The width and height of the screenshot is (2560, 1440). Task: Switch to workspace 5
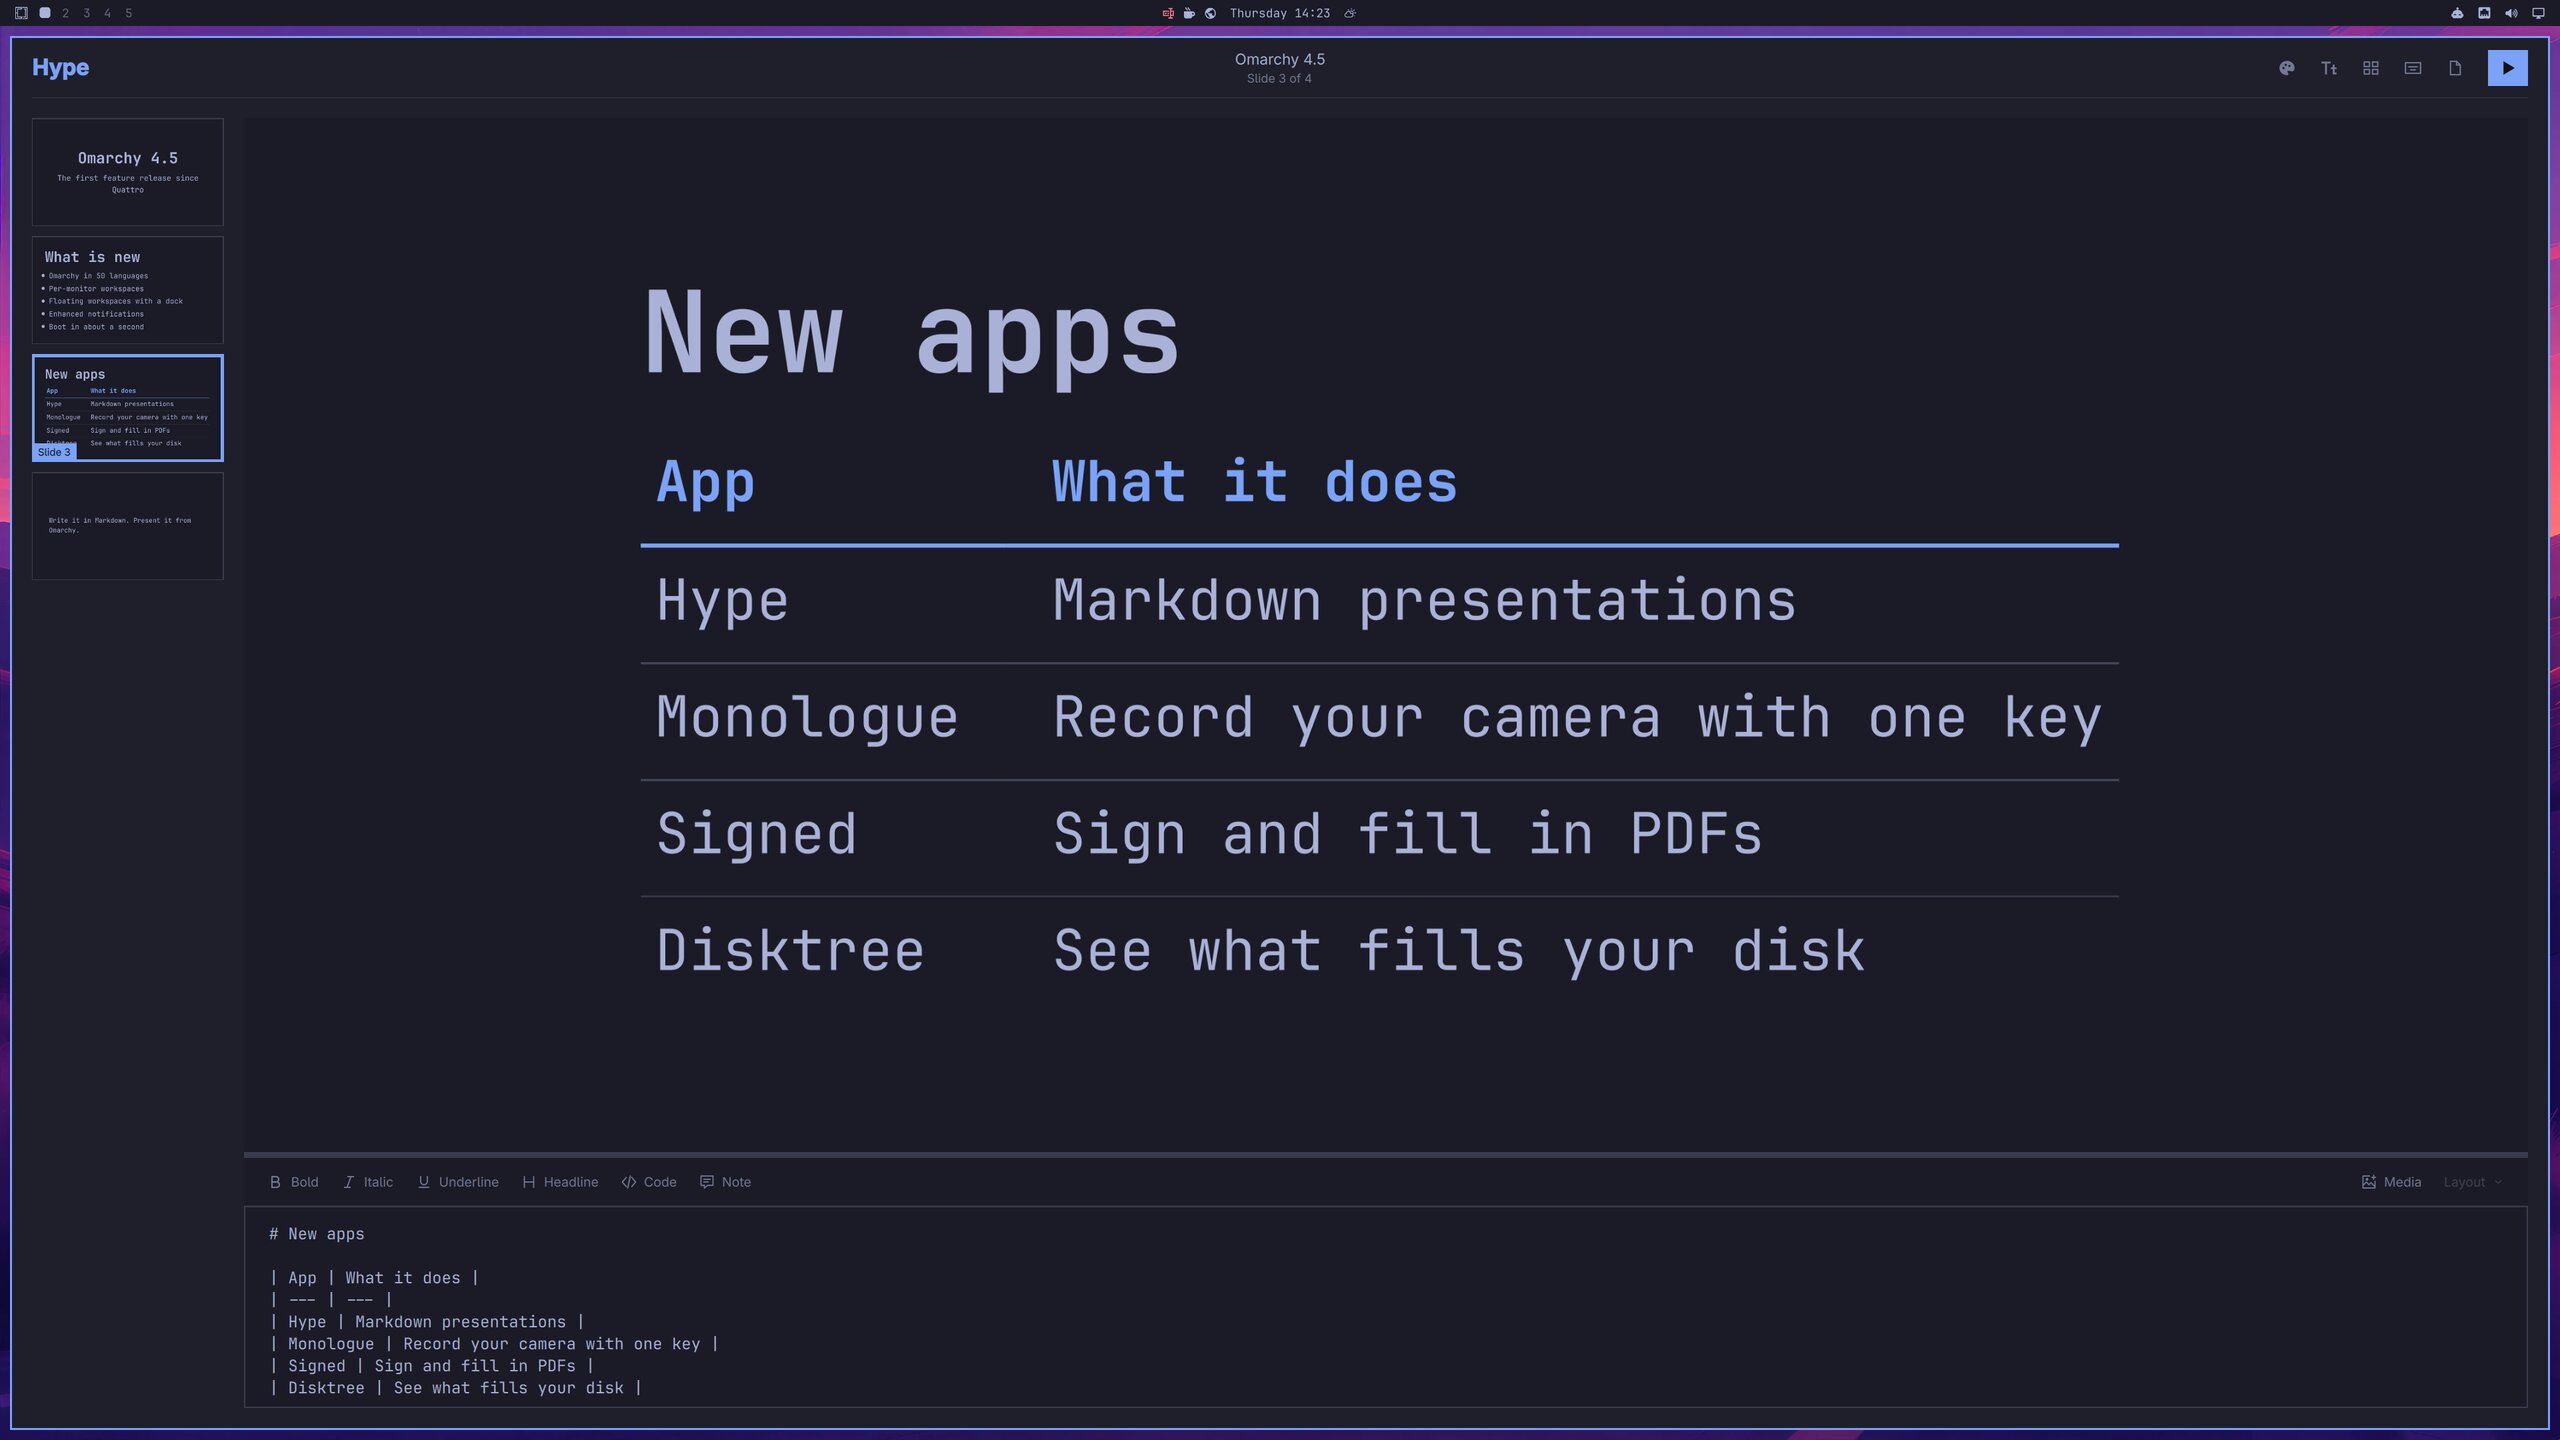tap(128, 13)
